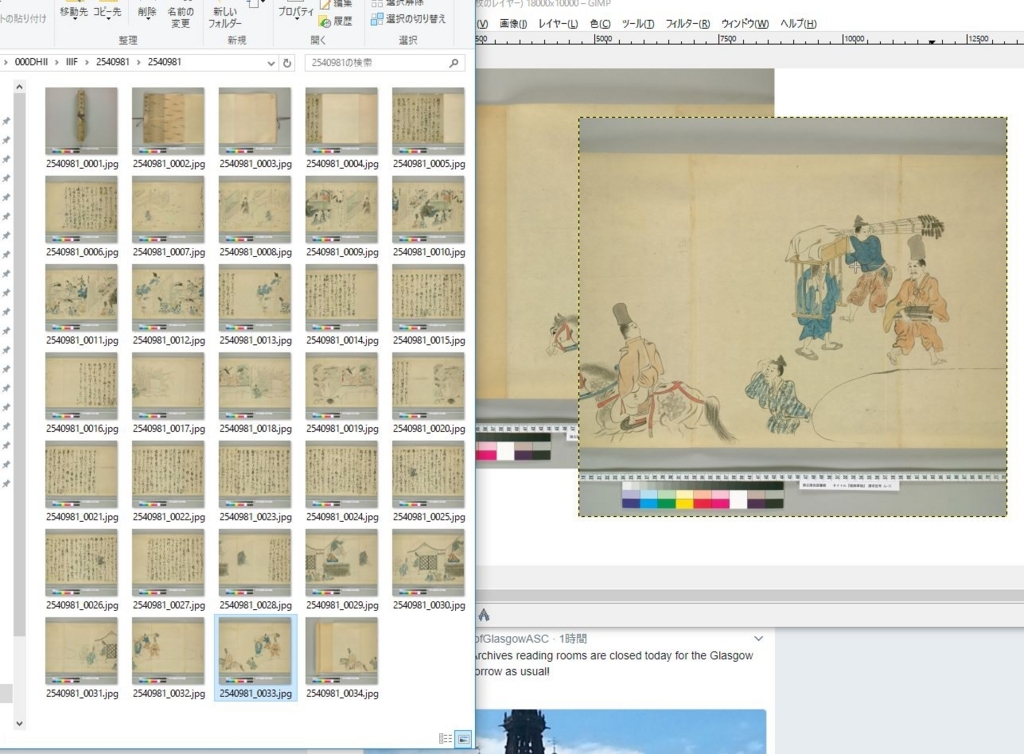Select thumbnail 2540981_0005.jpg

coord(428,121)
